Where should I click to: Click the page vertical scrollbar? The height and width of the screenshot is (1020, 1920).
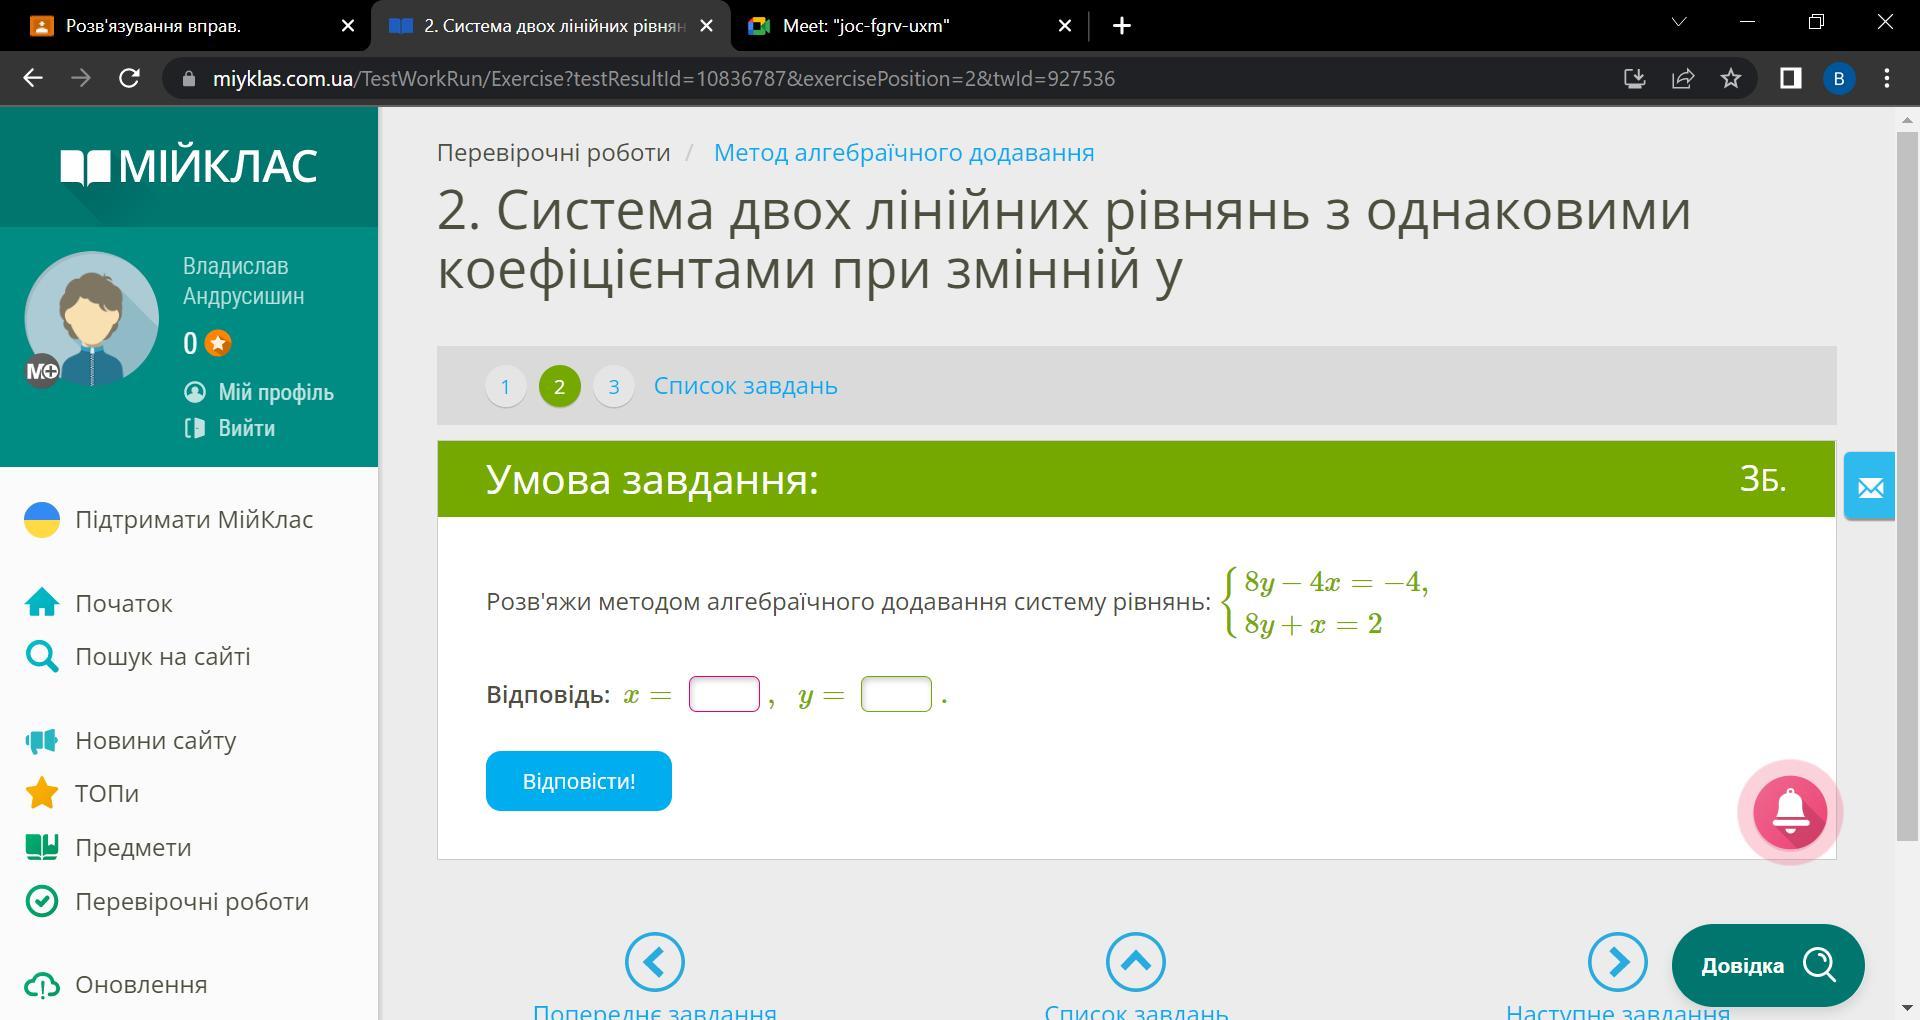click(1906, 486)
